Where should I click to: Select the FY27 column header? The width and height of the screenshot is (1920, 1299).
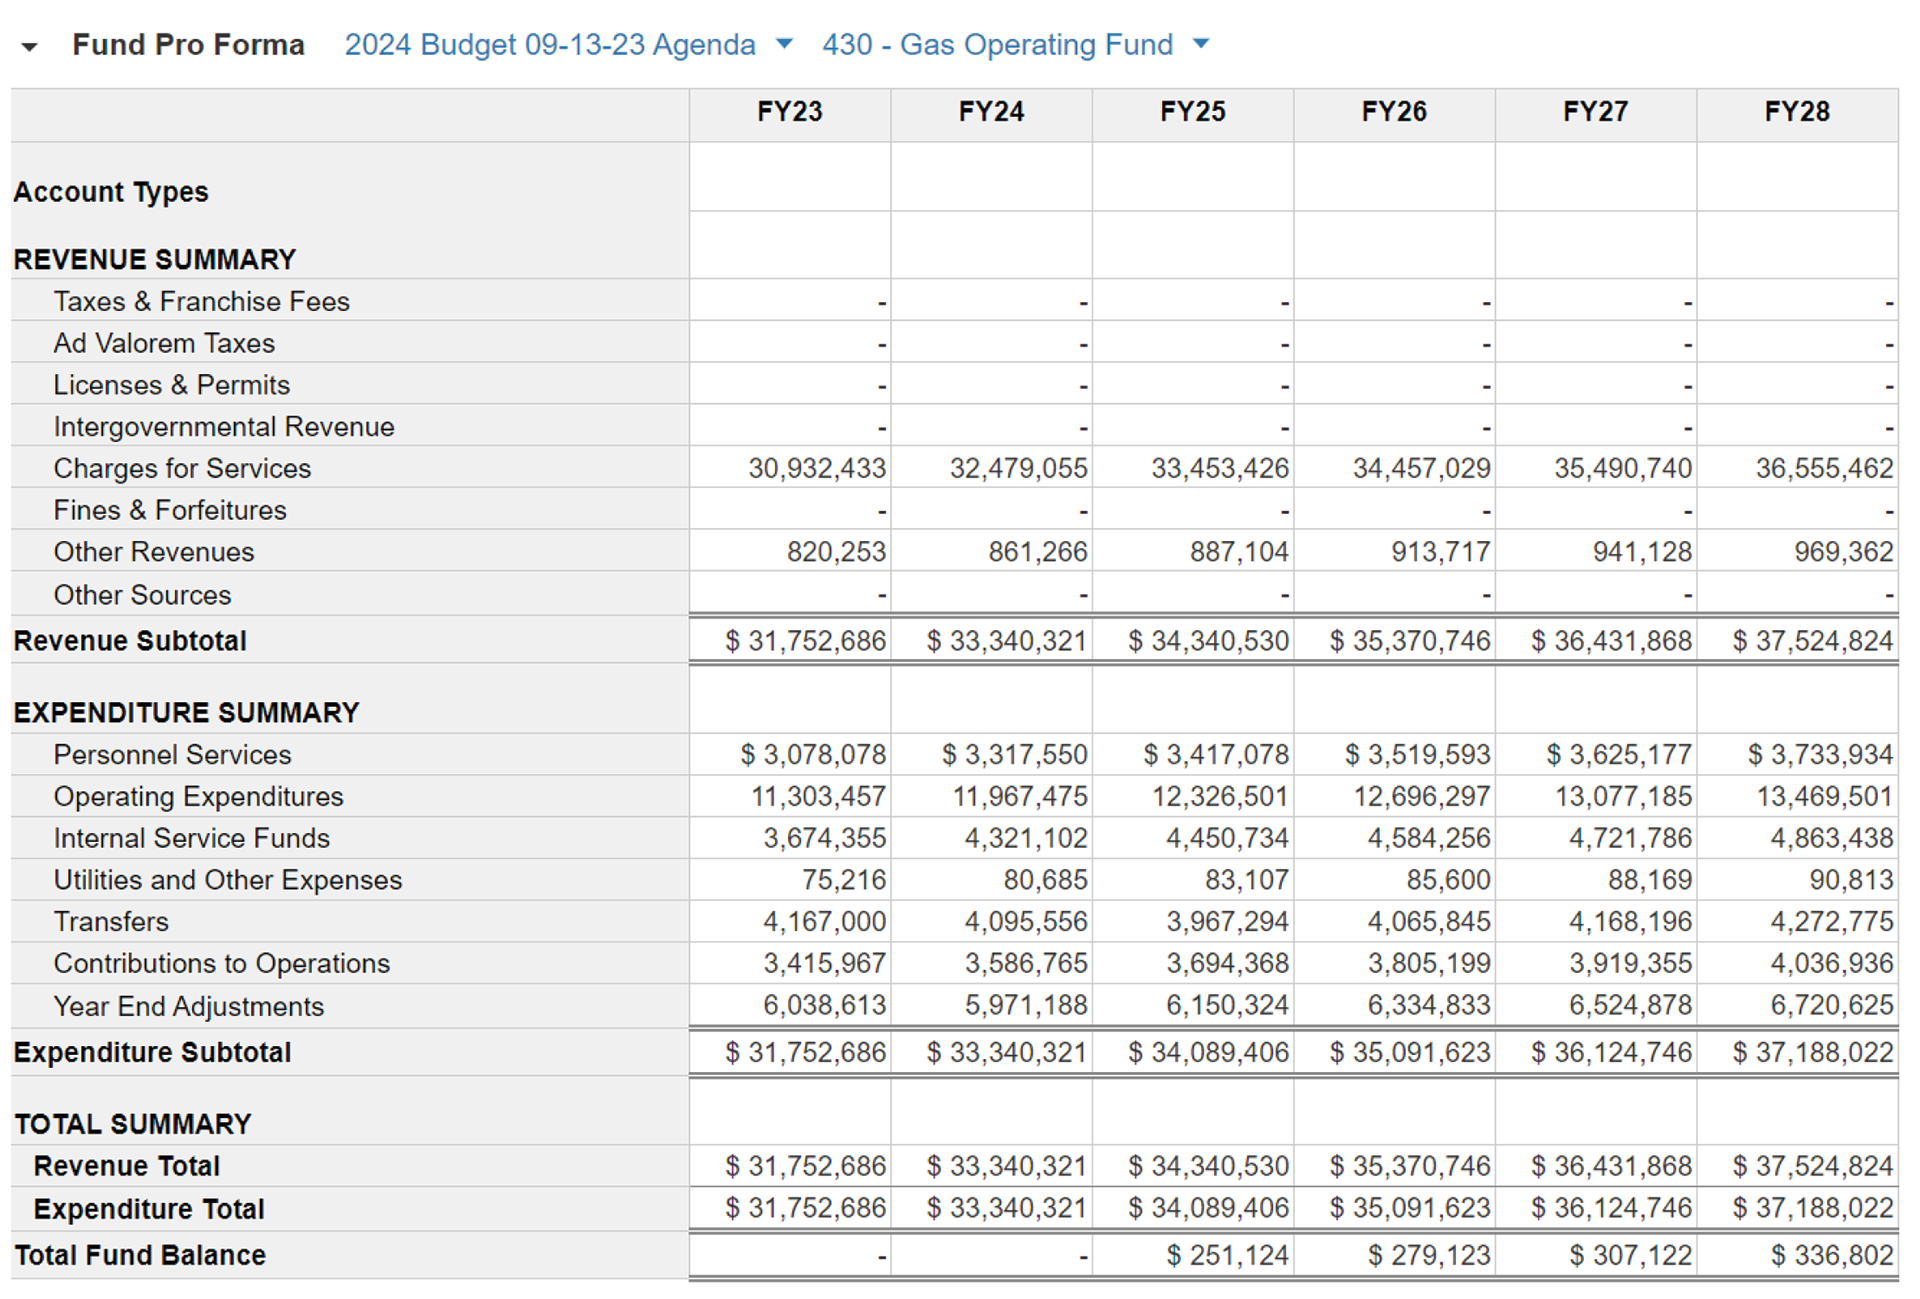coord(1595,112)
